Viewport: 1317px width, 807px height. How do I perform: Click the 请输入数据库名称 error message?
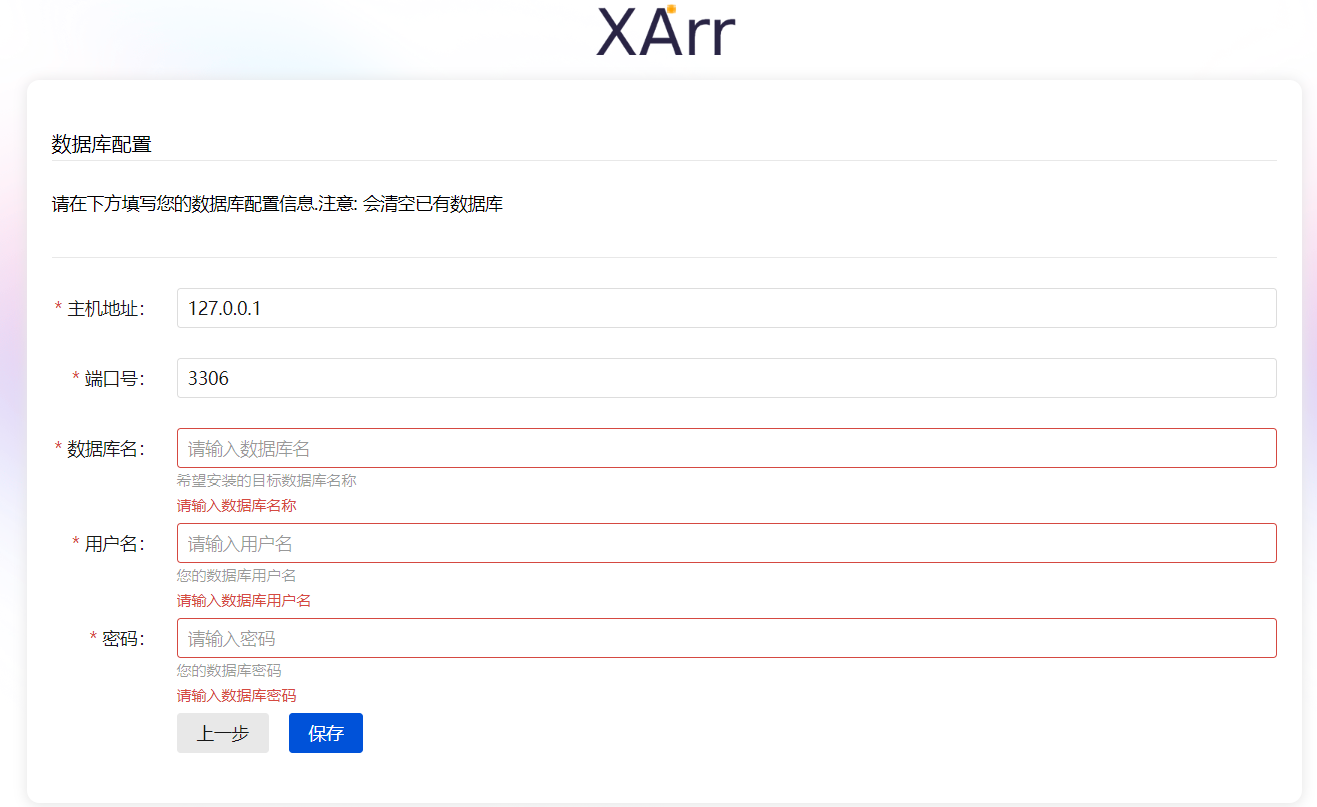pos(236,506)
